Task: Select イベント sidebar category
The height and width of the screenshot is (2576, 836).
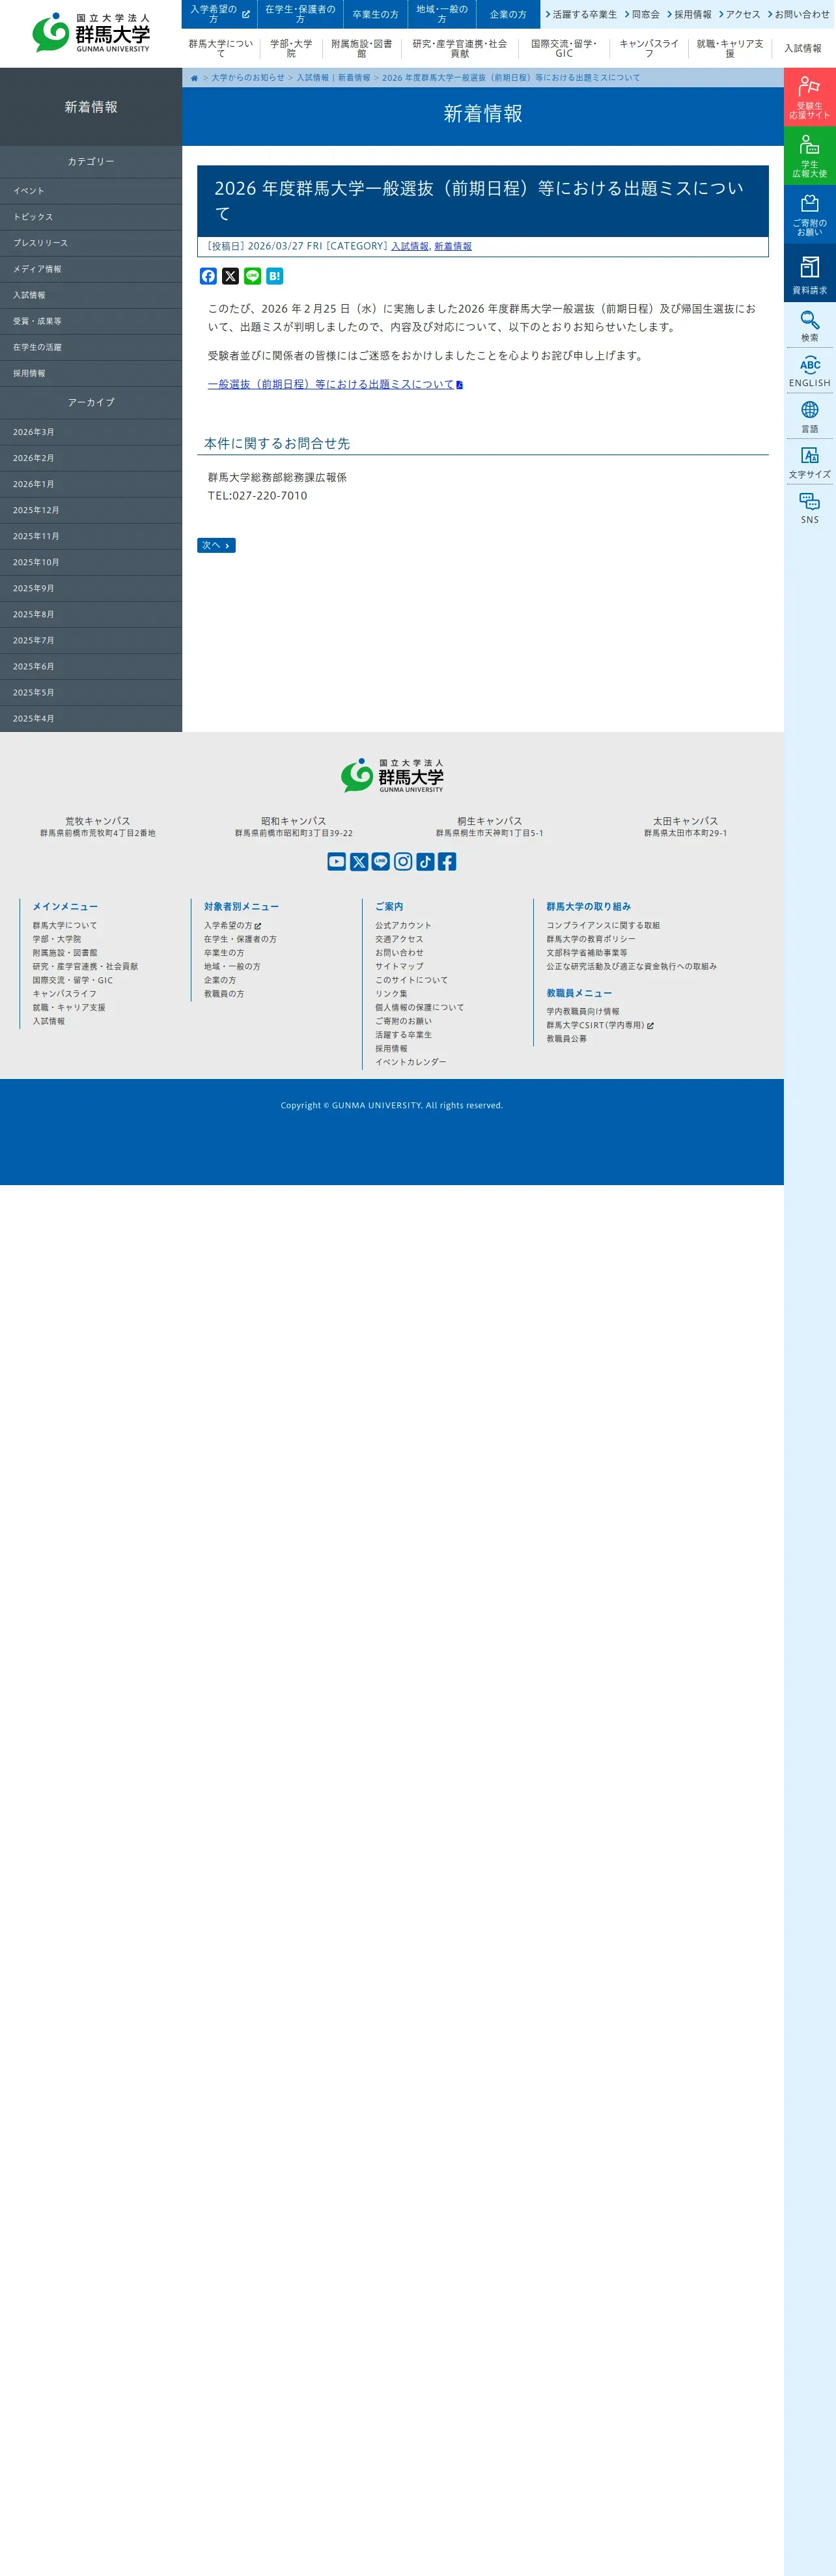Action: (x=91, y=191)
